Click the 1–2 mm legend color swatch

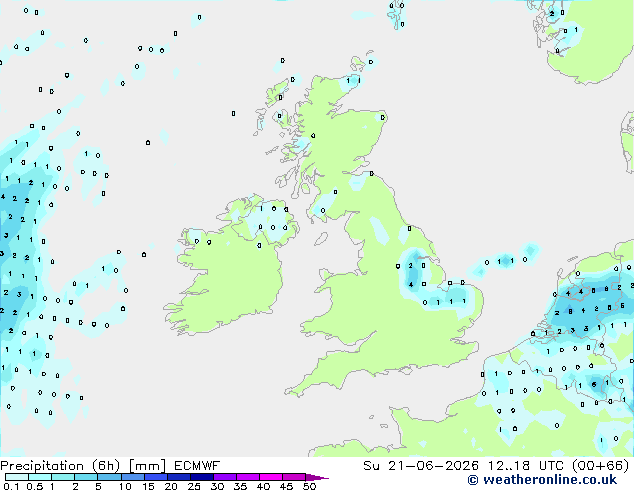tap(63, 477)
